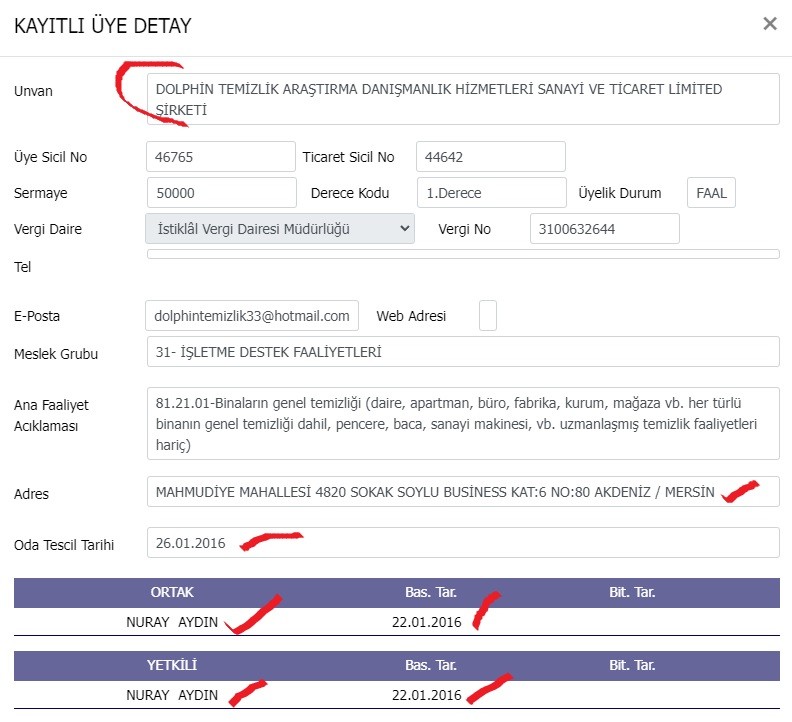Select the Oda Tescil Tarihi field 26.01.2016
This screenshot has height=722, width=792.
point(463,543)
